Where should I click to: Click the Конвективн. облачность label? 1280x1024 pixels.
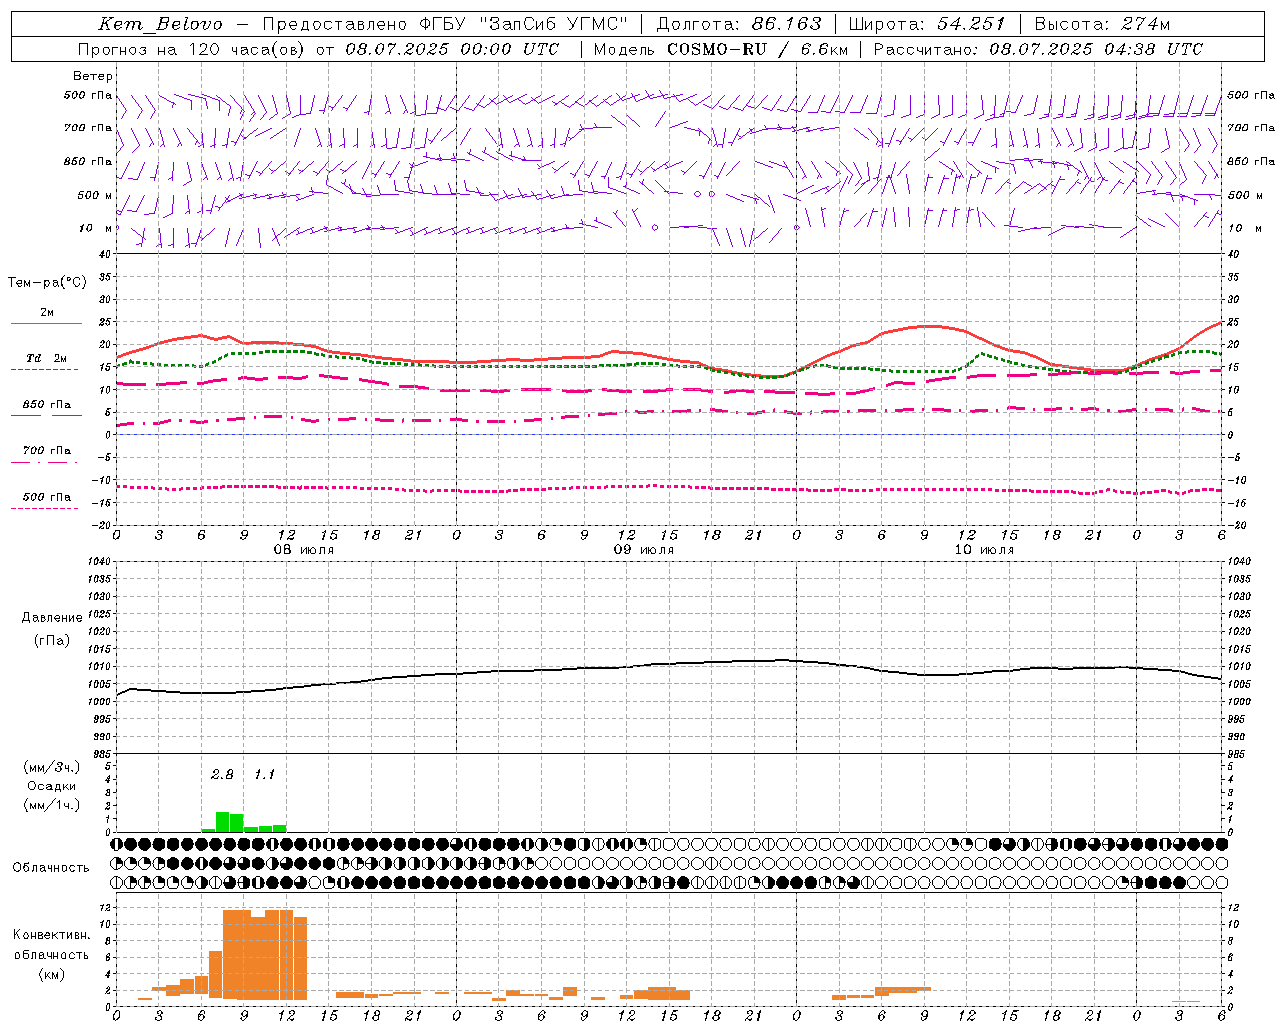pyautogui.click(x=51, y=954)
